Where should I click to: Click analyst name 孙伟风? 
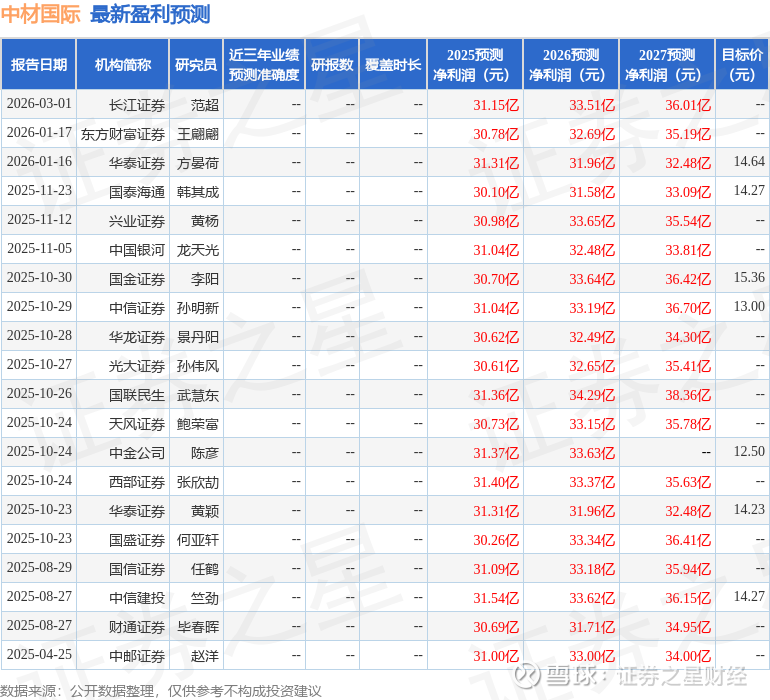coord(198,366)
